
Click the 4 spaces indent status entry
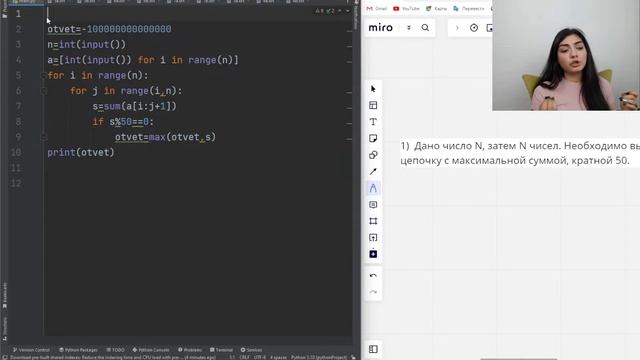coord(278,357)
